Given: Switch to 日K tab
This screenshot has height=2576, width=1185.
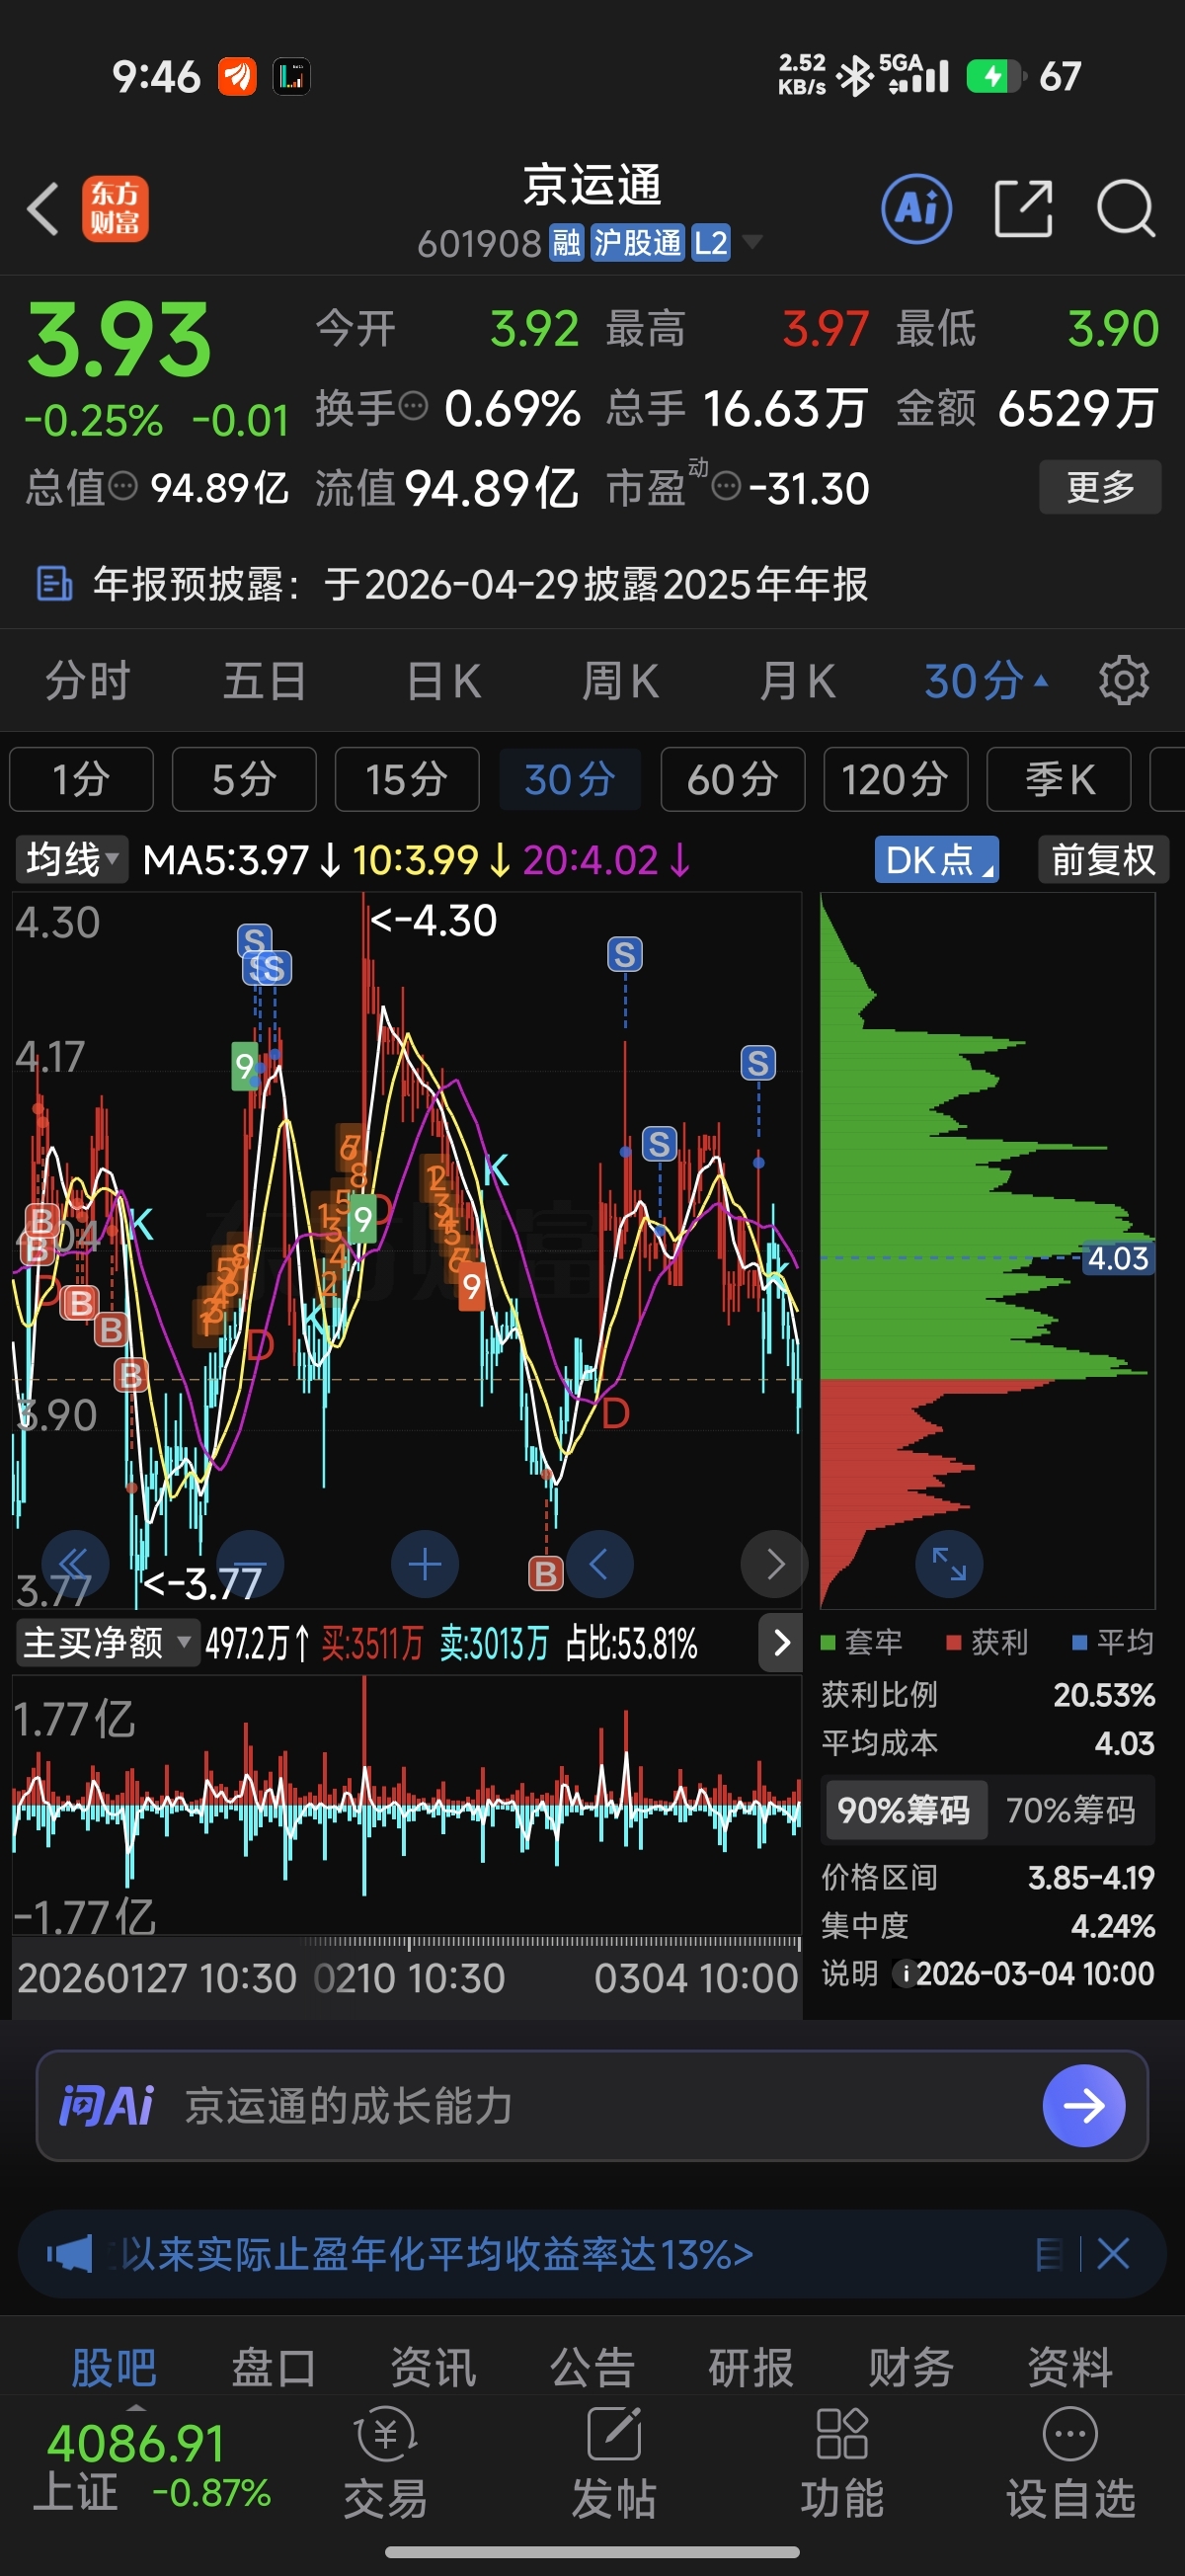Looking at the screenshot, I should (x=443, y=681).
